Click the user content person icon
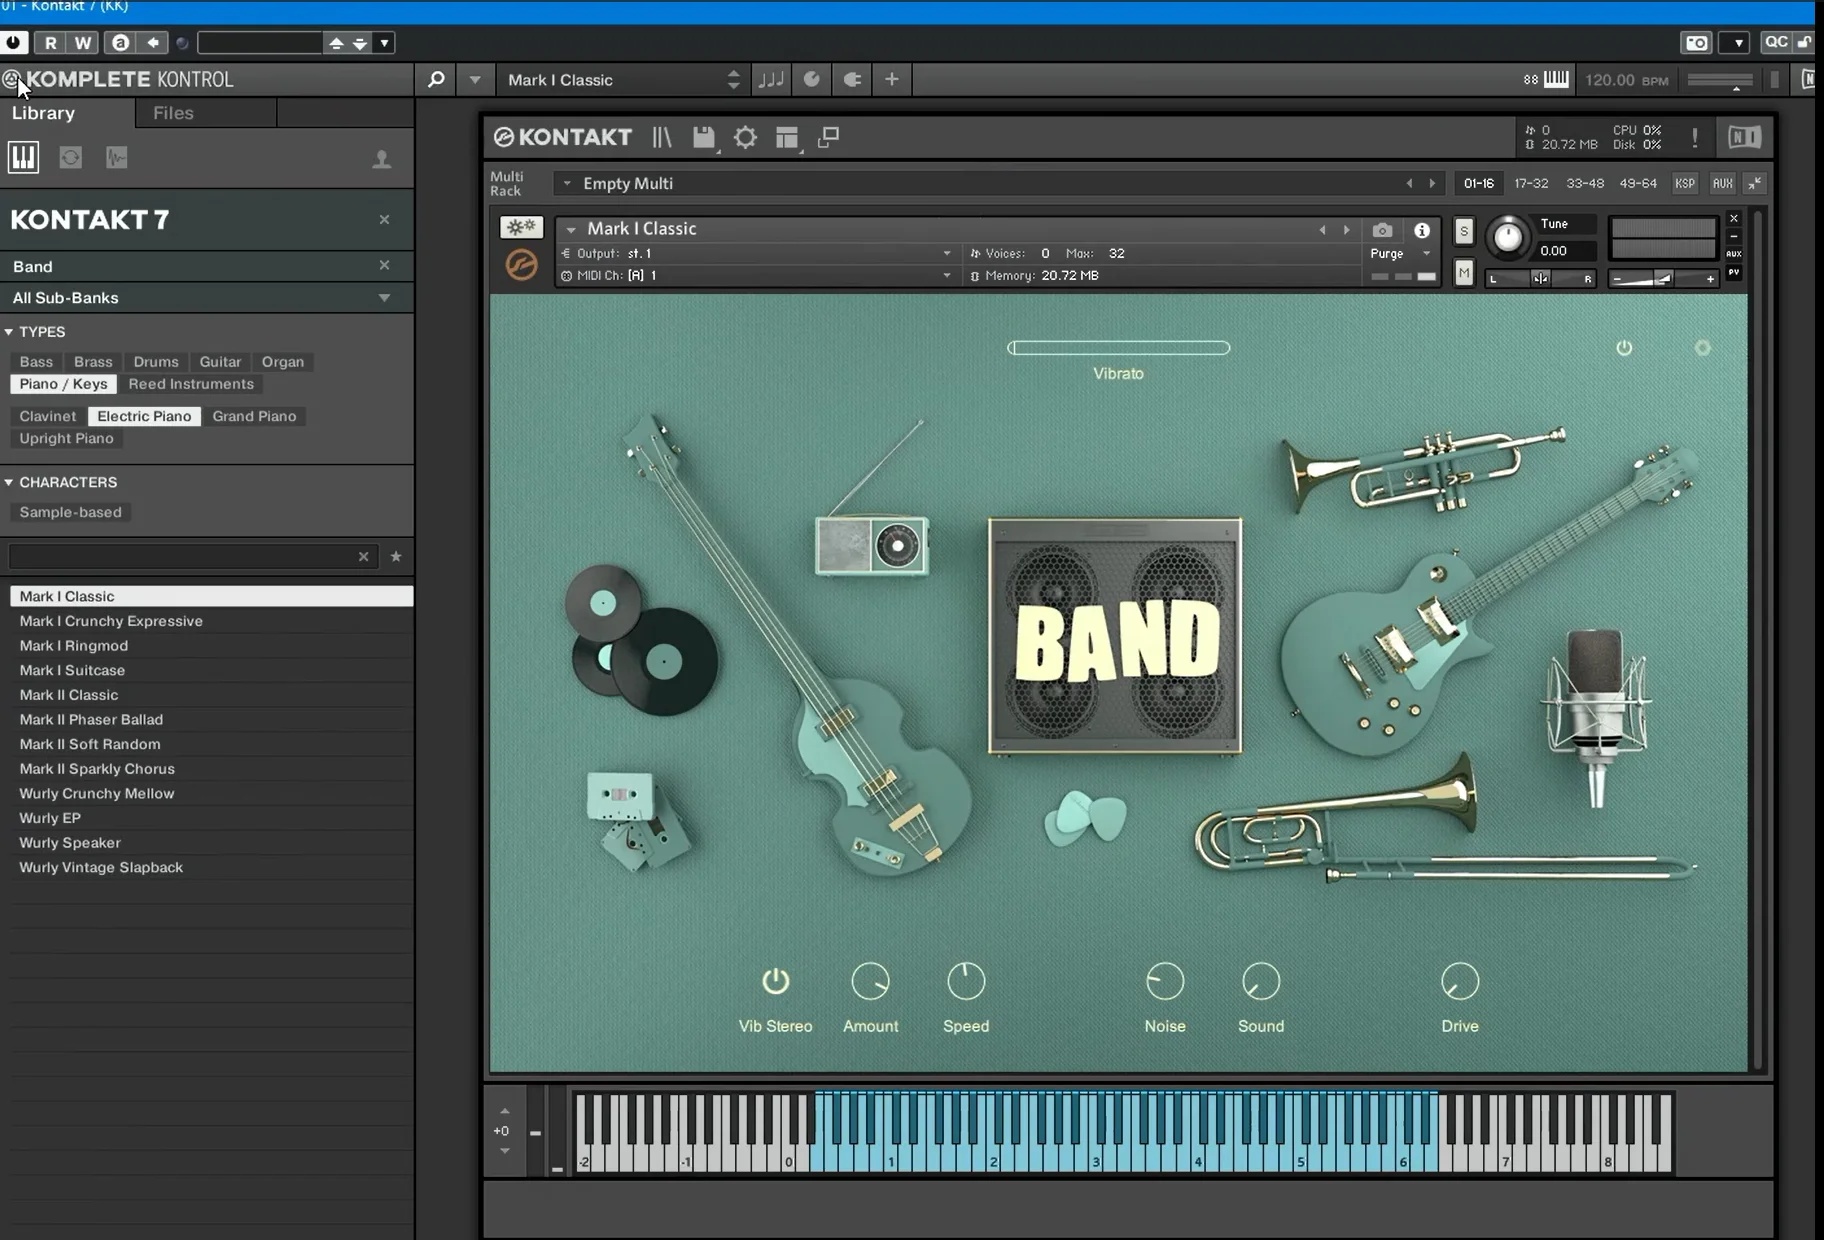 (381, 159)
